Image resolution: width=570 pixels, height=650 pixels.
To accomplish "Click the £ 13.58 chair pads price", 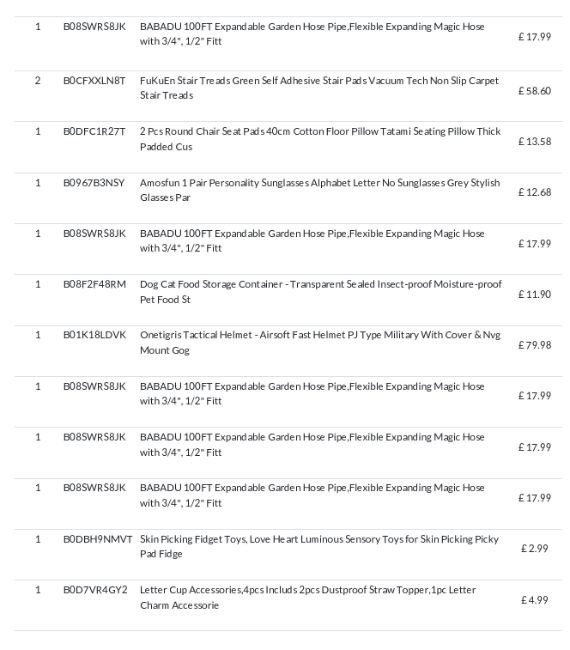I will click(x=534, y=141).
